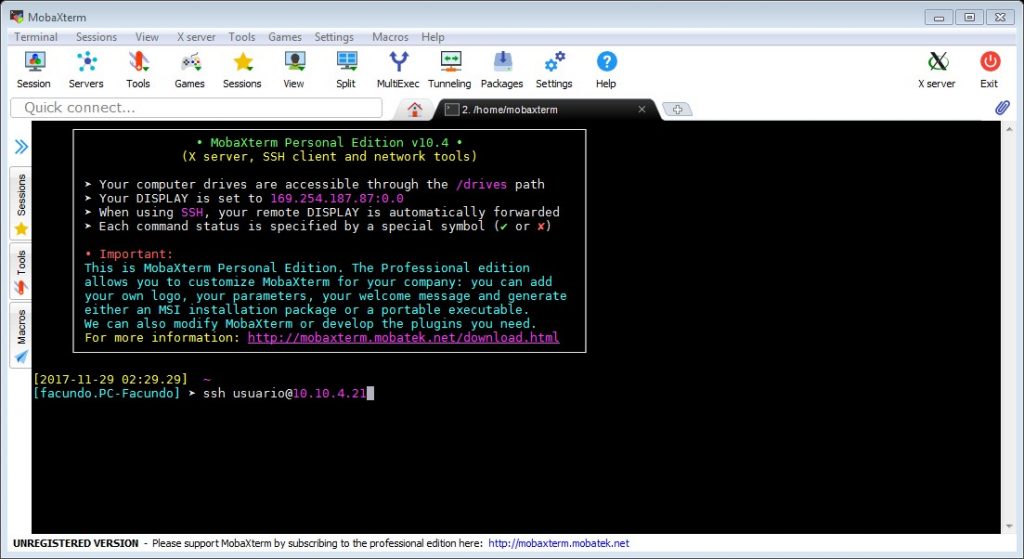Activate the Split terminal icon
Screen dimensions: 1024x559
tap(346, 70)
